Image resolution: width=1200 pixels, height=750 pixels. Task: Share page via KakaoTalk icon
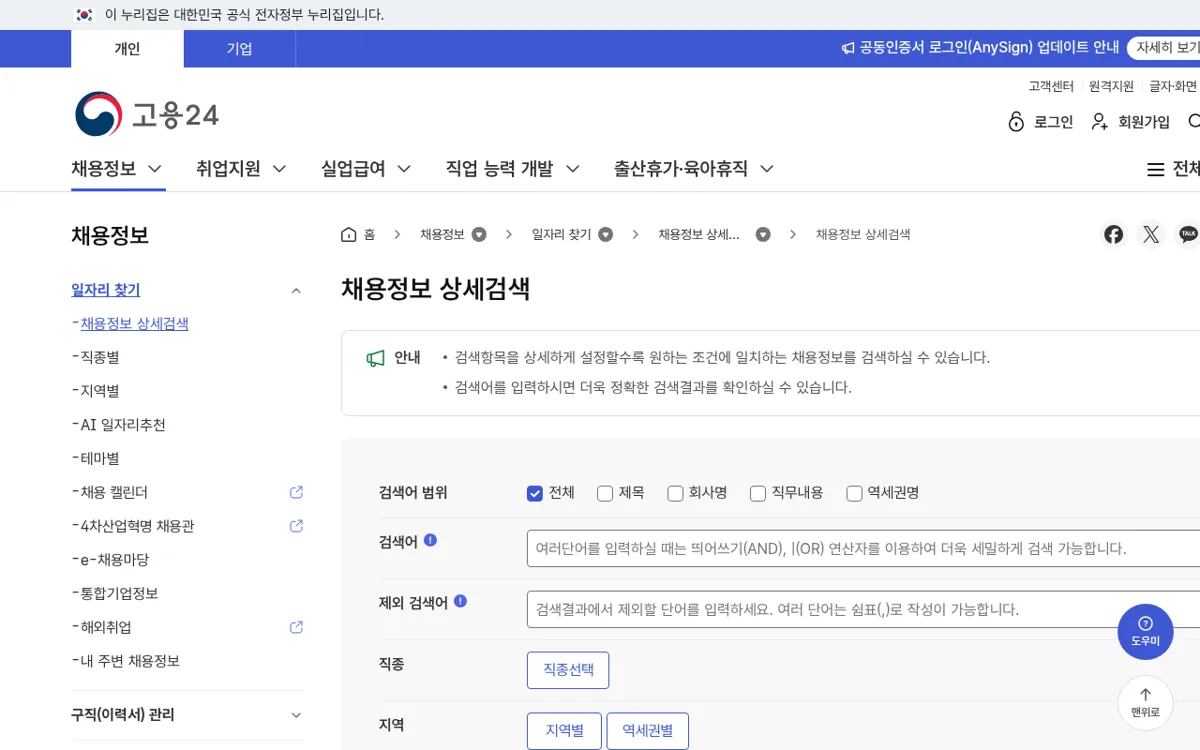[1188, 235]
